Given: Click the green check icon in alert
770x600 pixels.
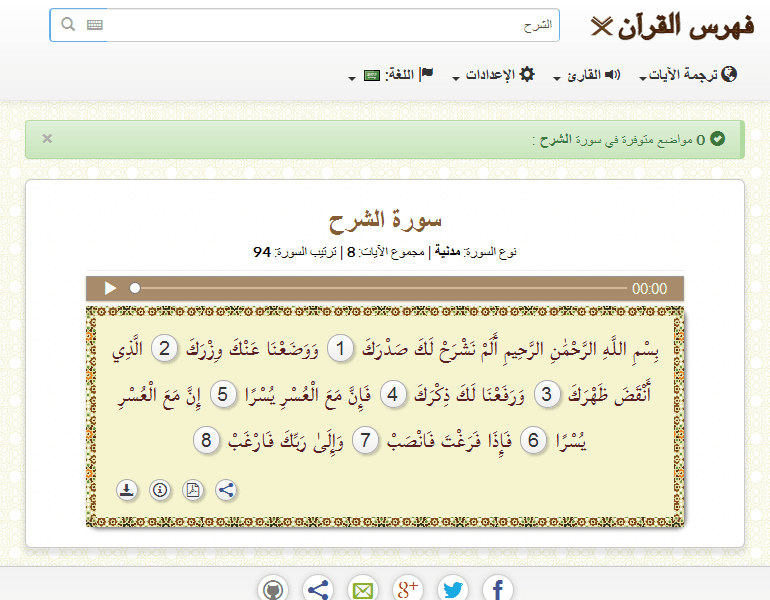Looking at the screenshot, I should coord(717,139).
